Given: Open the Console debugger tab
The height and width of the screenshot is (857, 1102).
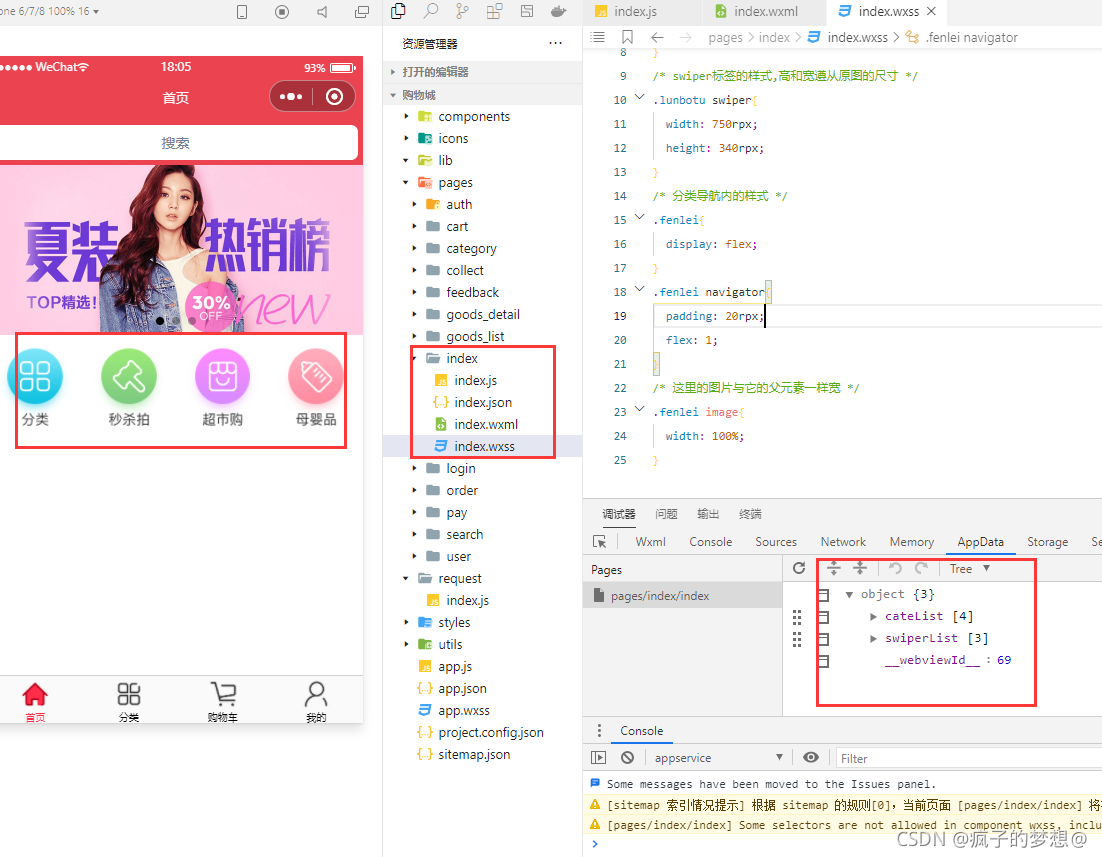Looking at the screenshot, I should point(711,541).
